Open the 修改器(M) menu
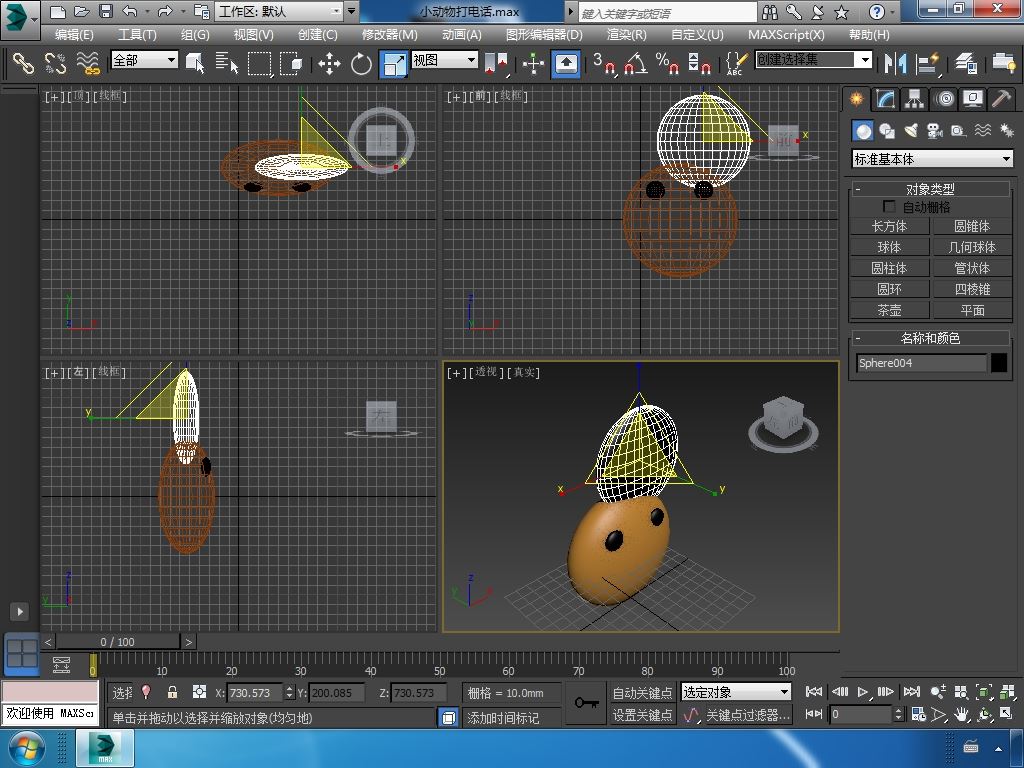Viewport: 1024px width, 768px height. click(x=390, y=34)
